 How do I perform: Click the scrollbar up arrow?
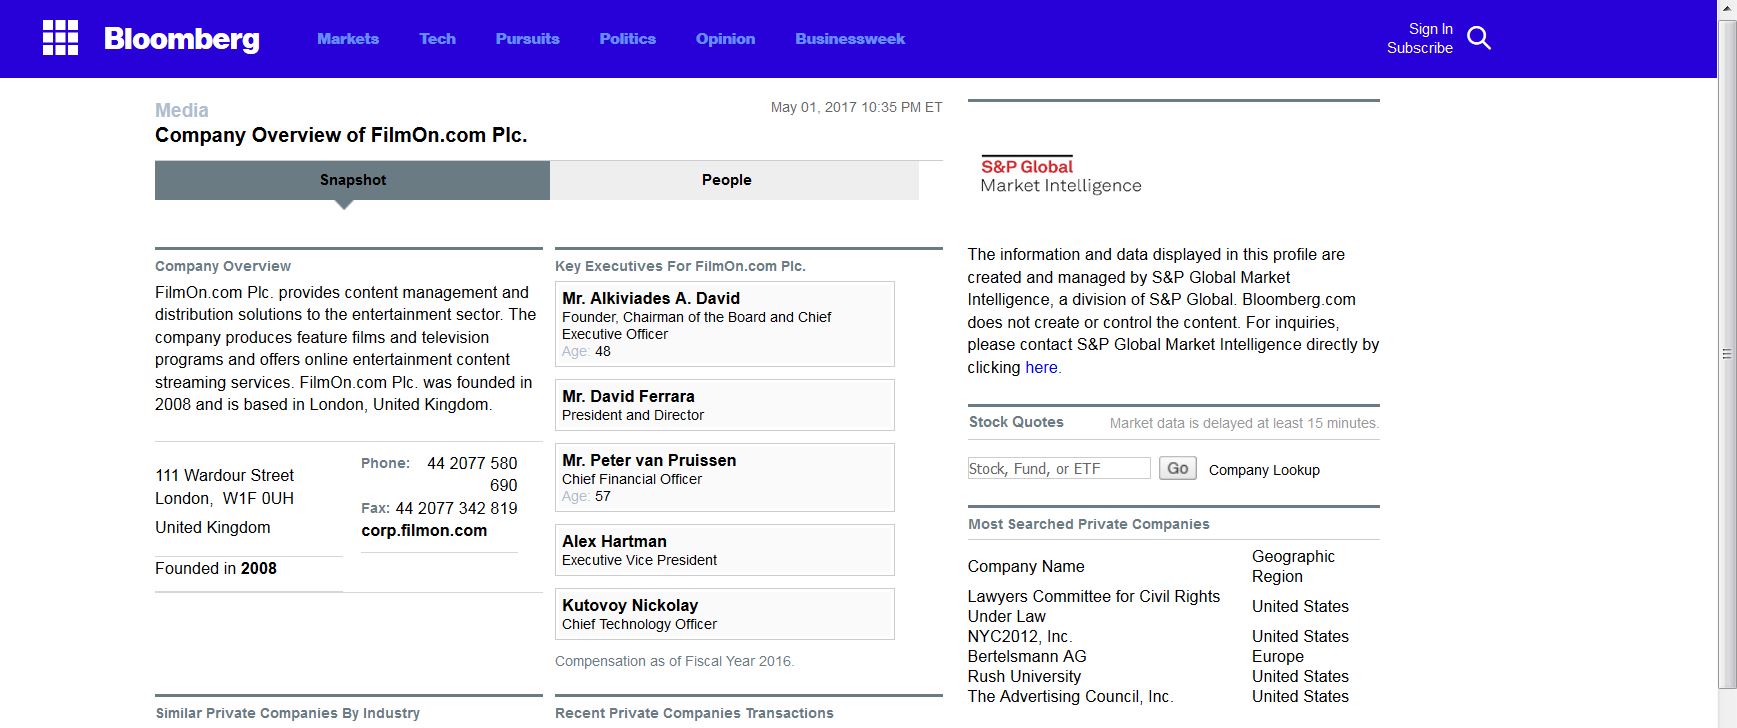[1727, 9]
